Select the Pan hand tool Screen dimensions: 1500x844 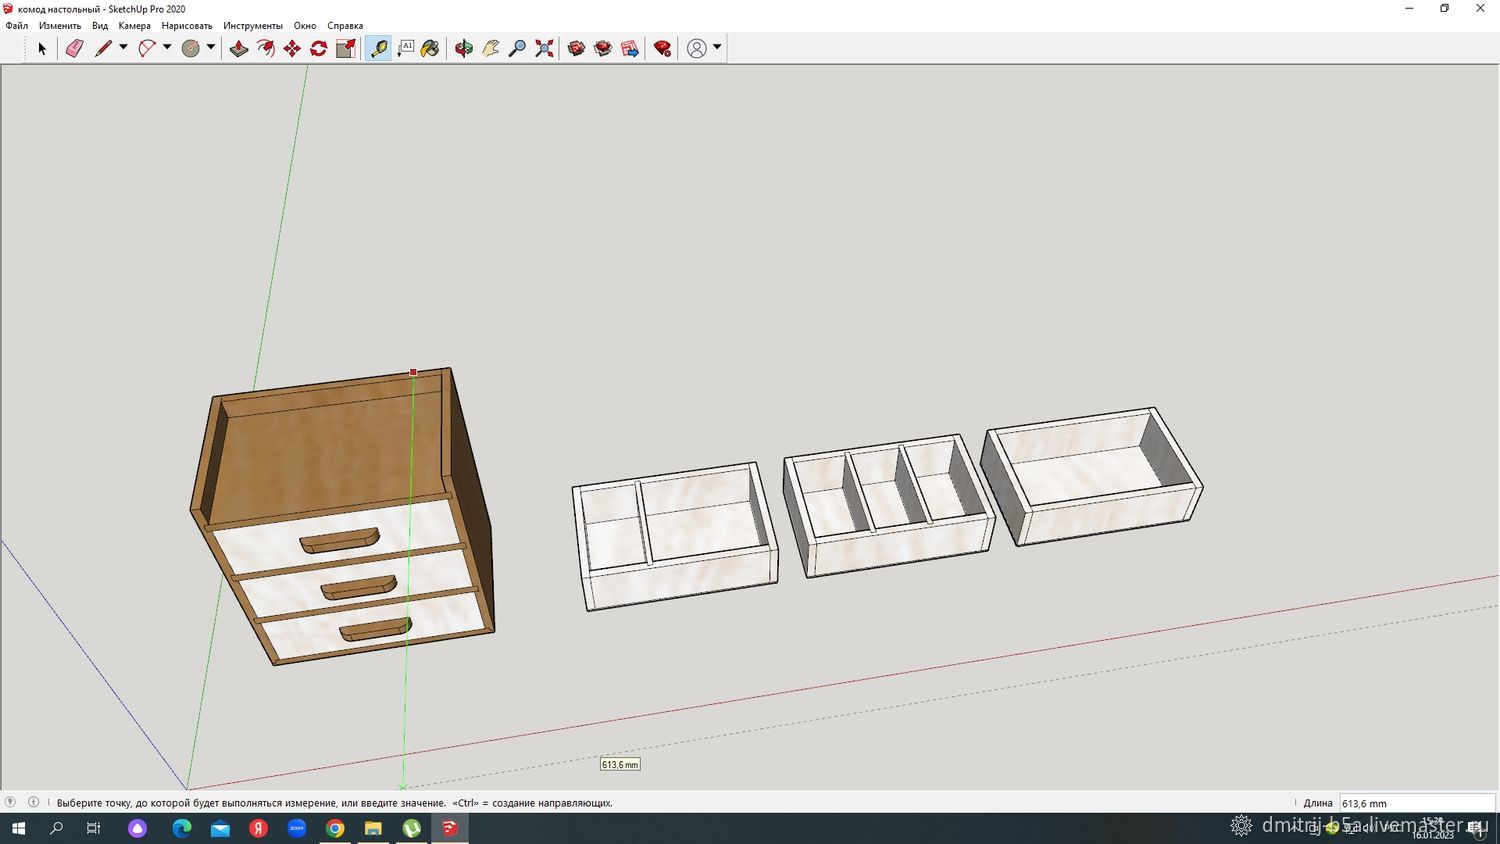click(490, 48)
